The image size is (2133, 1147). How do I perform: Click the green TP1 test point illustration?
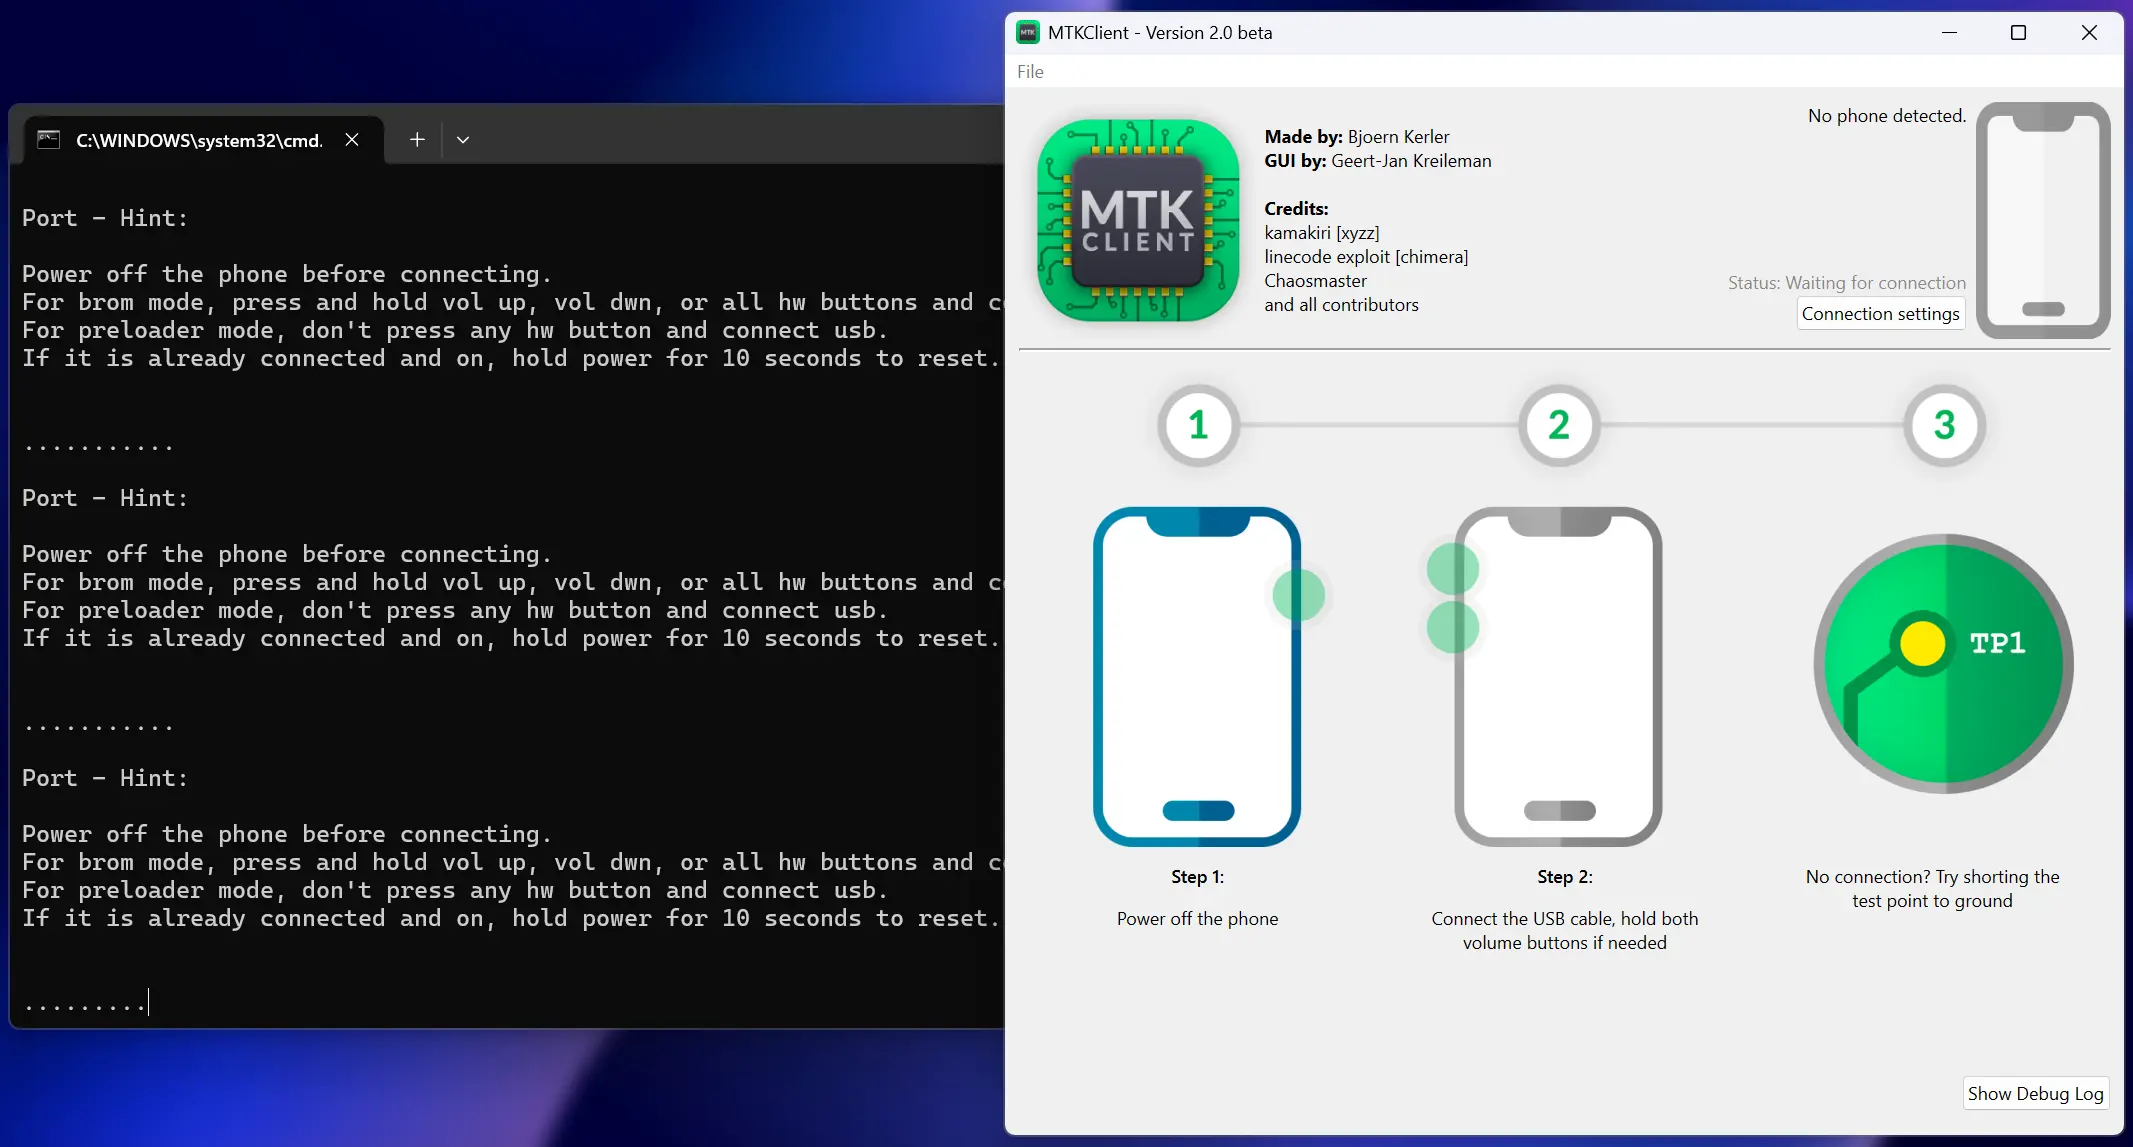pyautogui.click(x=1944, y=664)
